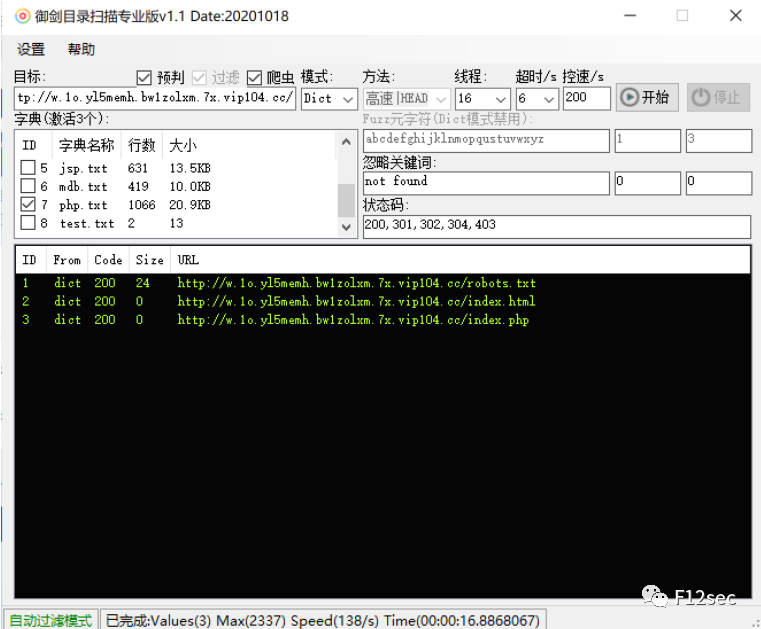Select the index.html result row

382,301
